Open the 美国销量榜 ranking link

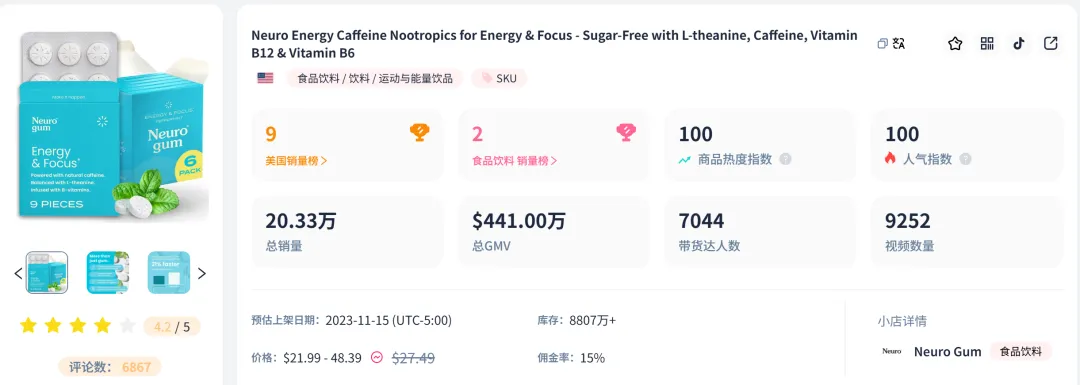296,160
